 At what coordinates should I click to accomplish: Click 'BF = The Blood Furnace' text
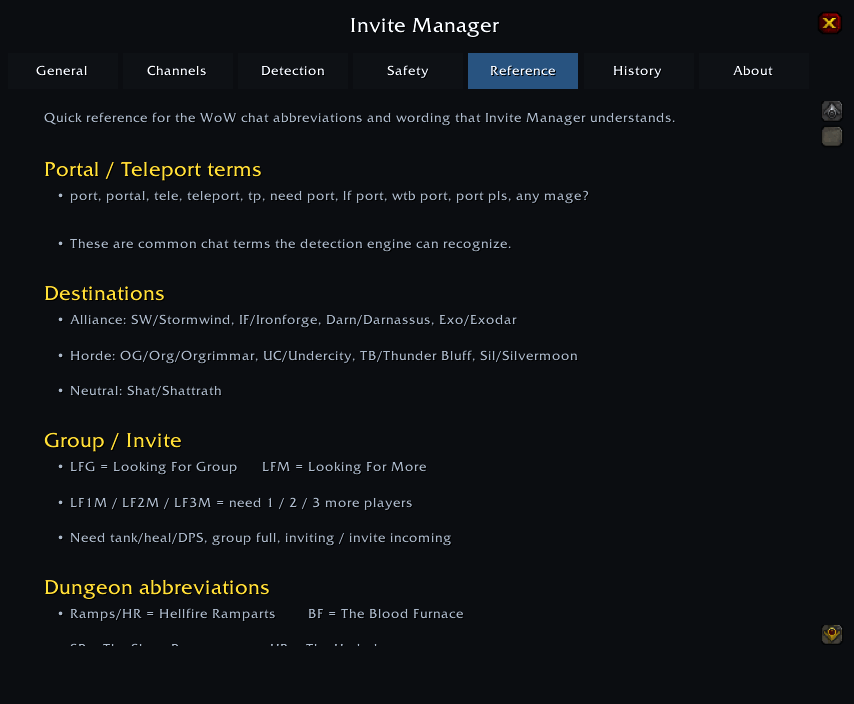pos(386,614)
